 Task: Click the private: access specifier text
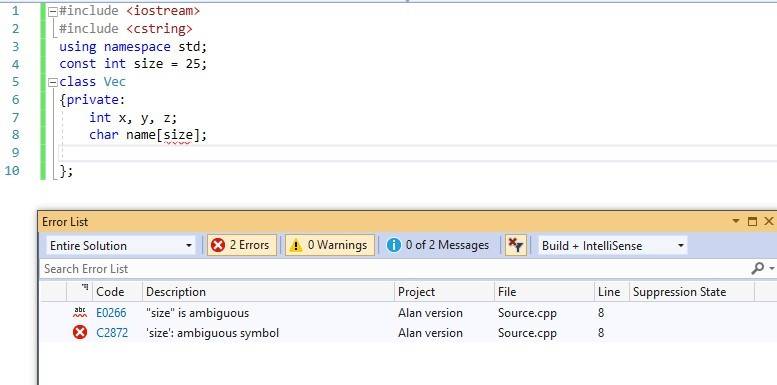(x=96, y=100)
